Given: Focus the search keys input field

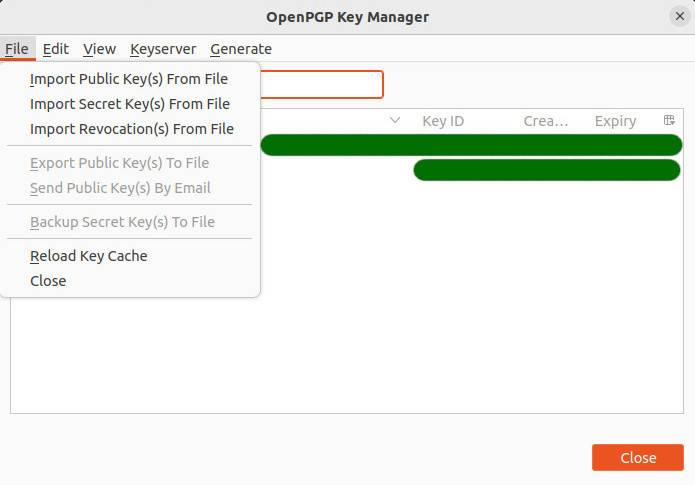Looking at the screenshot, I should [321, 85].
